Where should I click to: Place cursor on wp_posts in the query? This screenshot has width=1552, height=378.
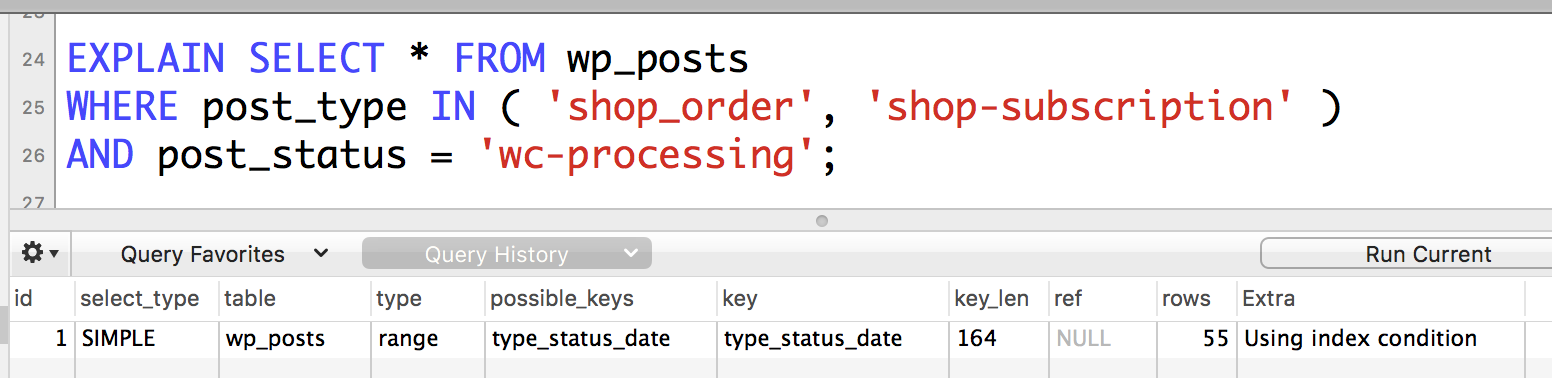tap(658, 60)
